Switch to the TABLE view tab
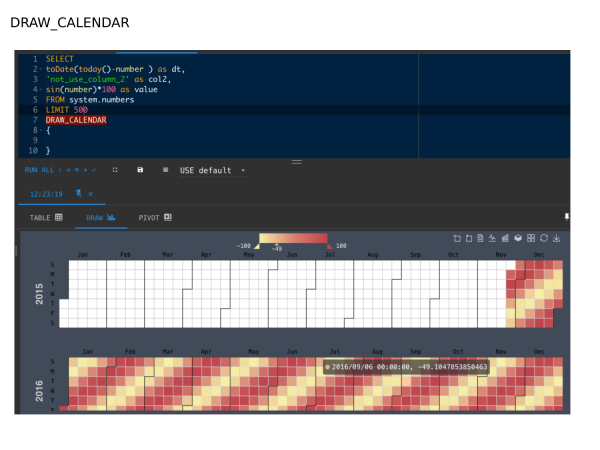 (x=46, y=217)
